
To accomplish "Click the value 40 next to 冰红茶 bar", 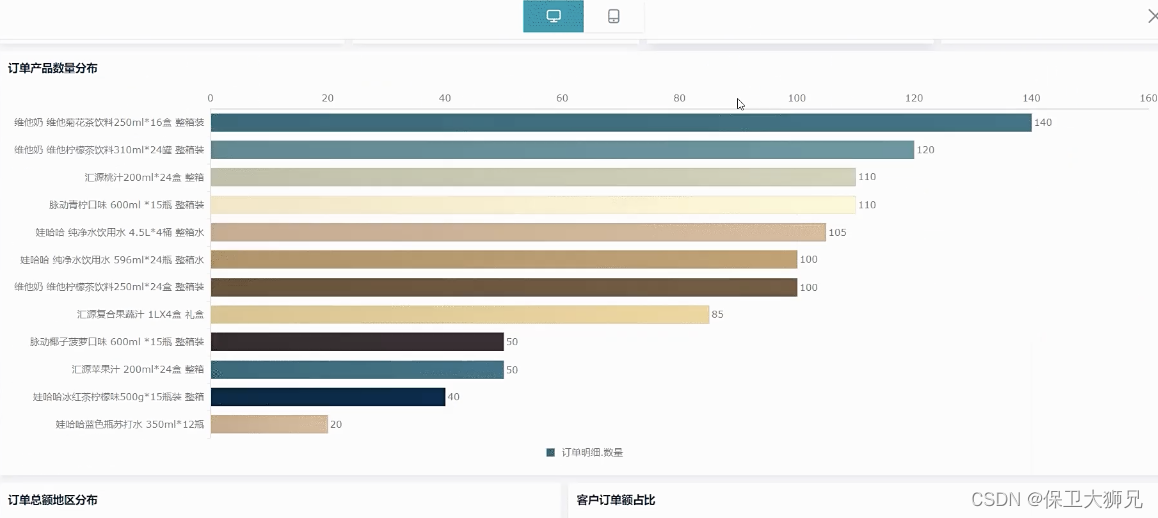I will [453, 397].
